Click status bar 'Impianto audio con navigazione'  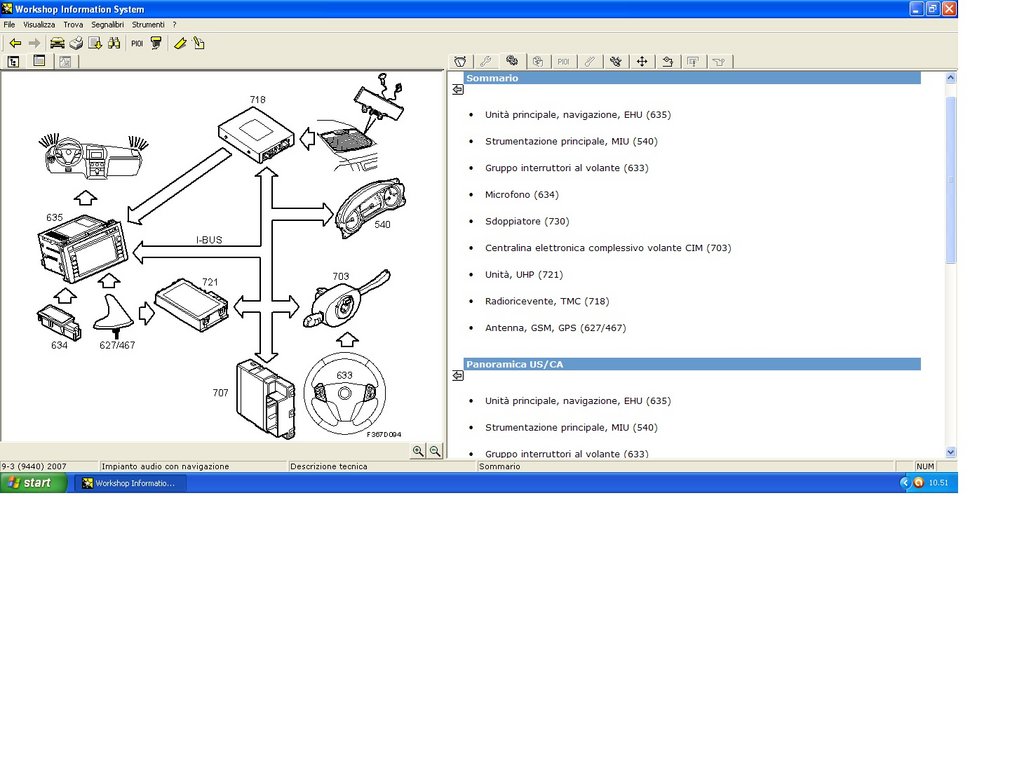165,466
